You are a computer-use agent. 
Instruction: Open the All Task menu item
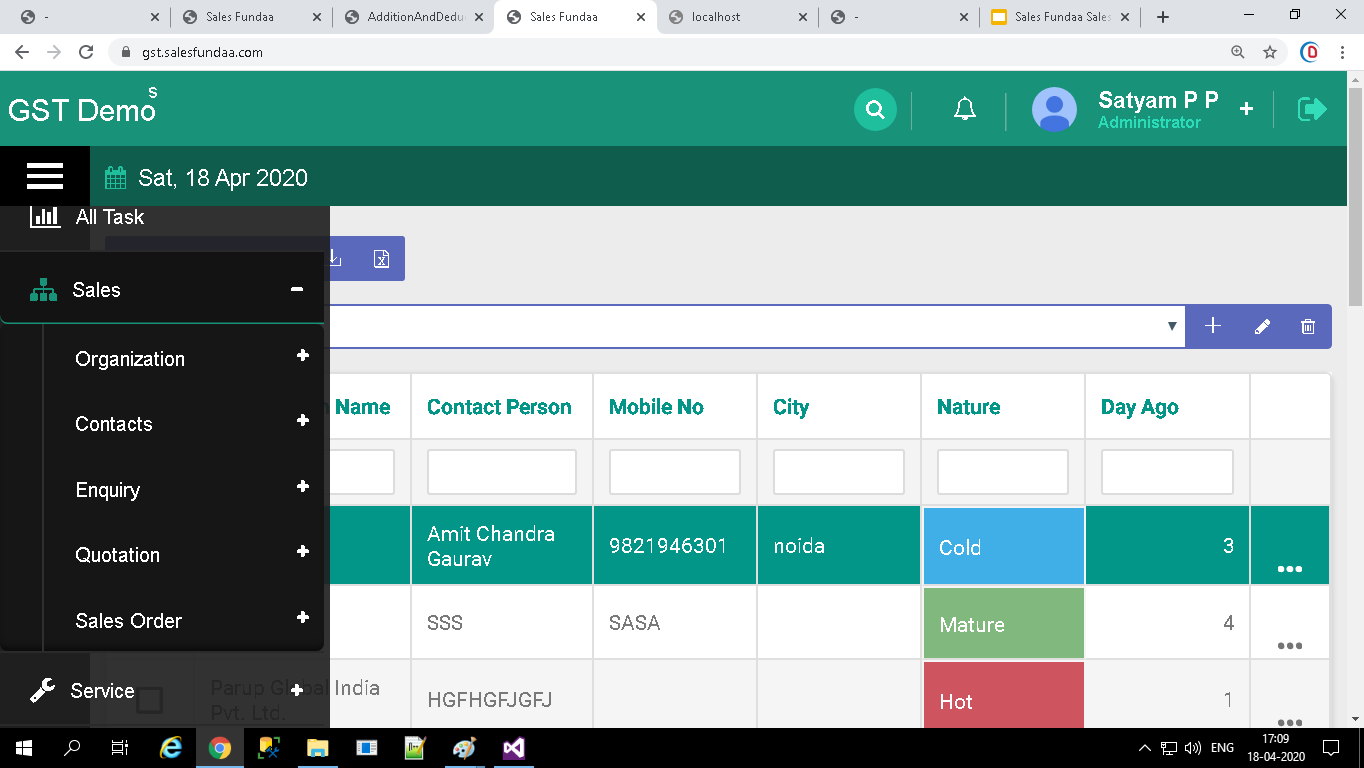point(109,217)
